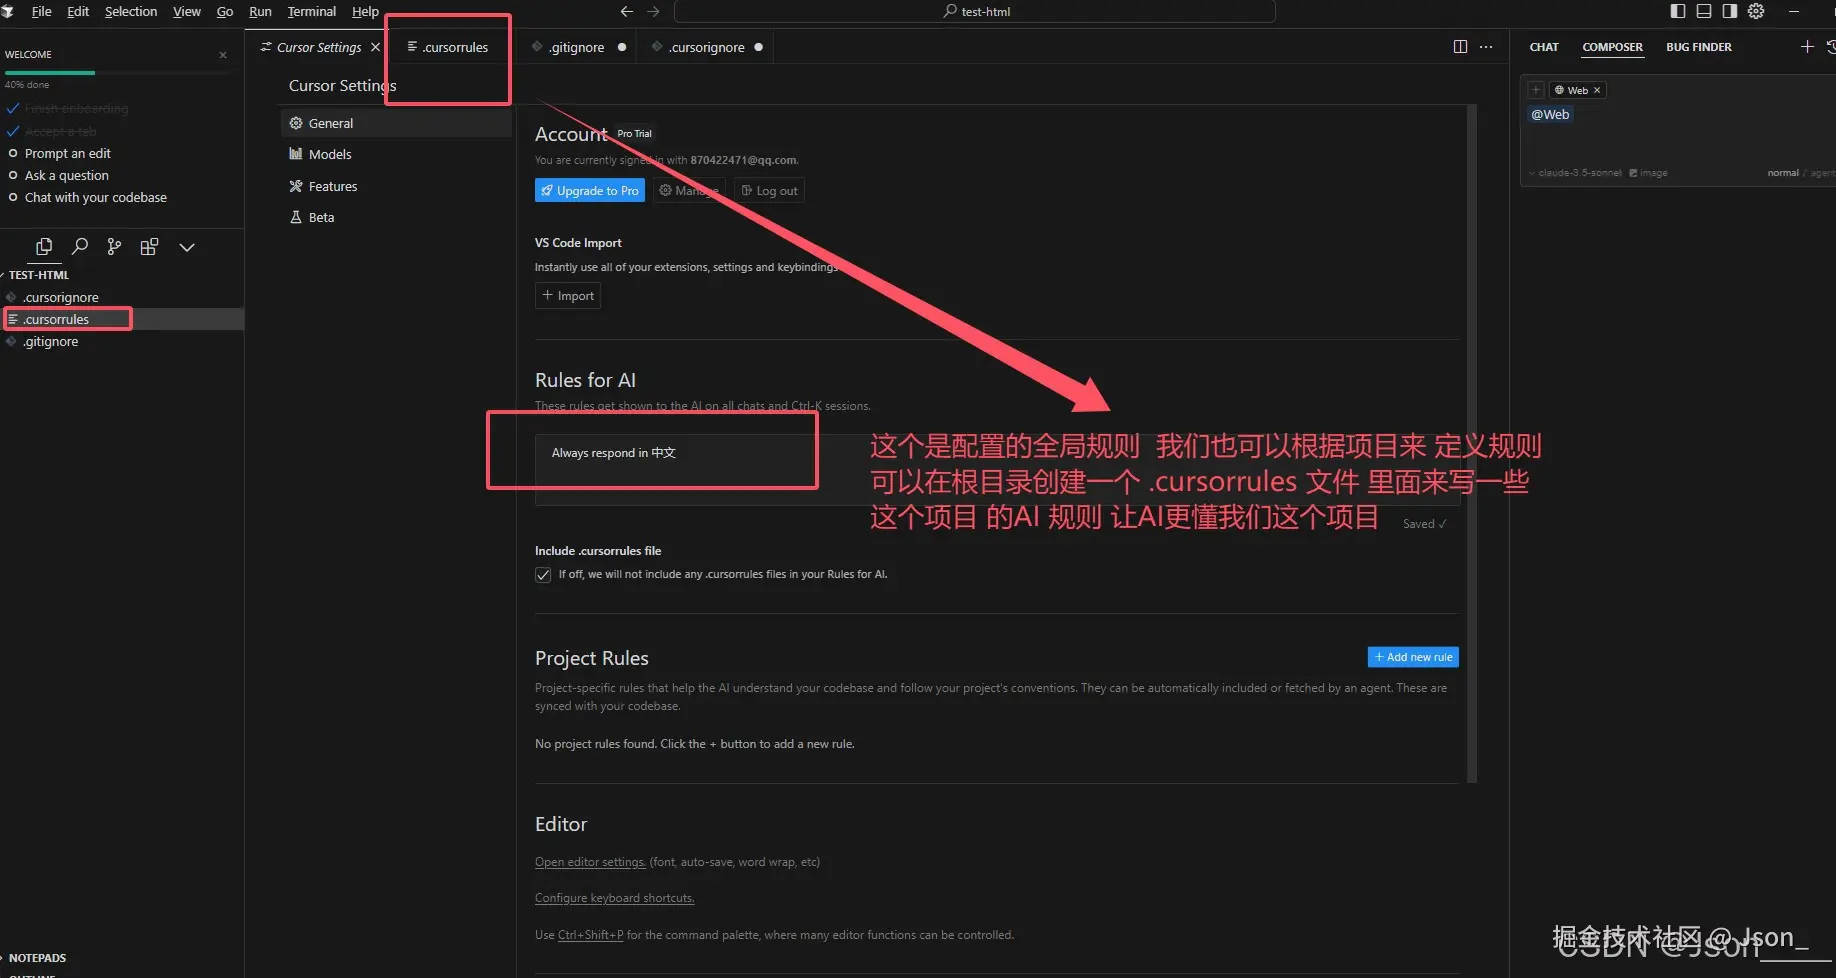Switch to the BUG FINDER tab
1836x978 pixels.
(1699, 47)
